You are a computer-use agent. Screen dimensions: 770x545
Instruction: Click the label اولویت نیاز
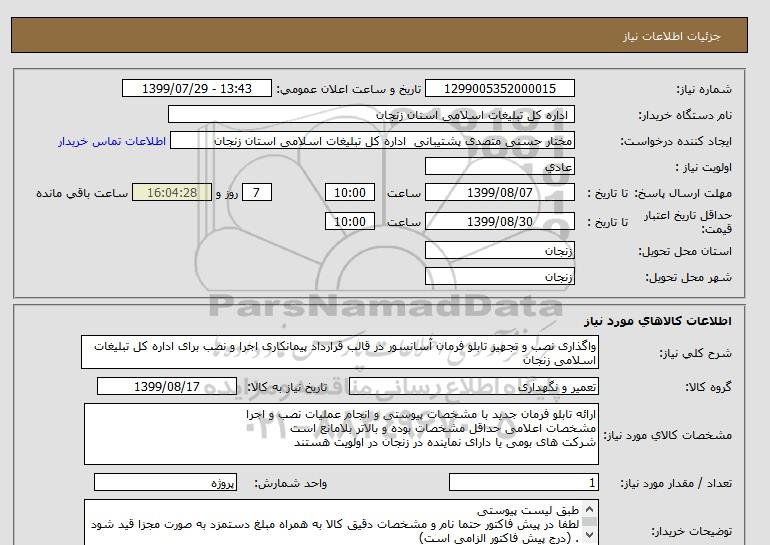click(704, 167)
